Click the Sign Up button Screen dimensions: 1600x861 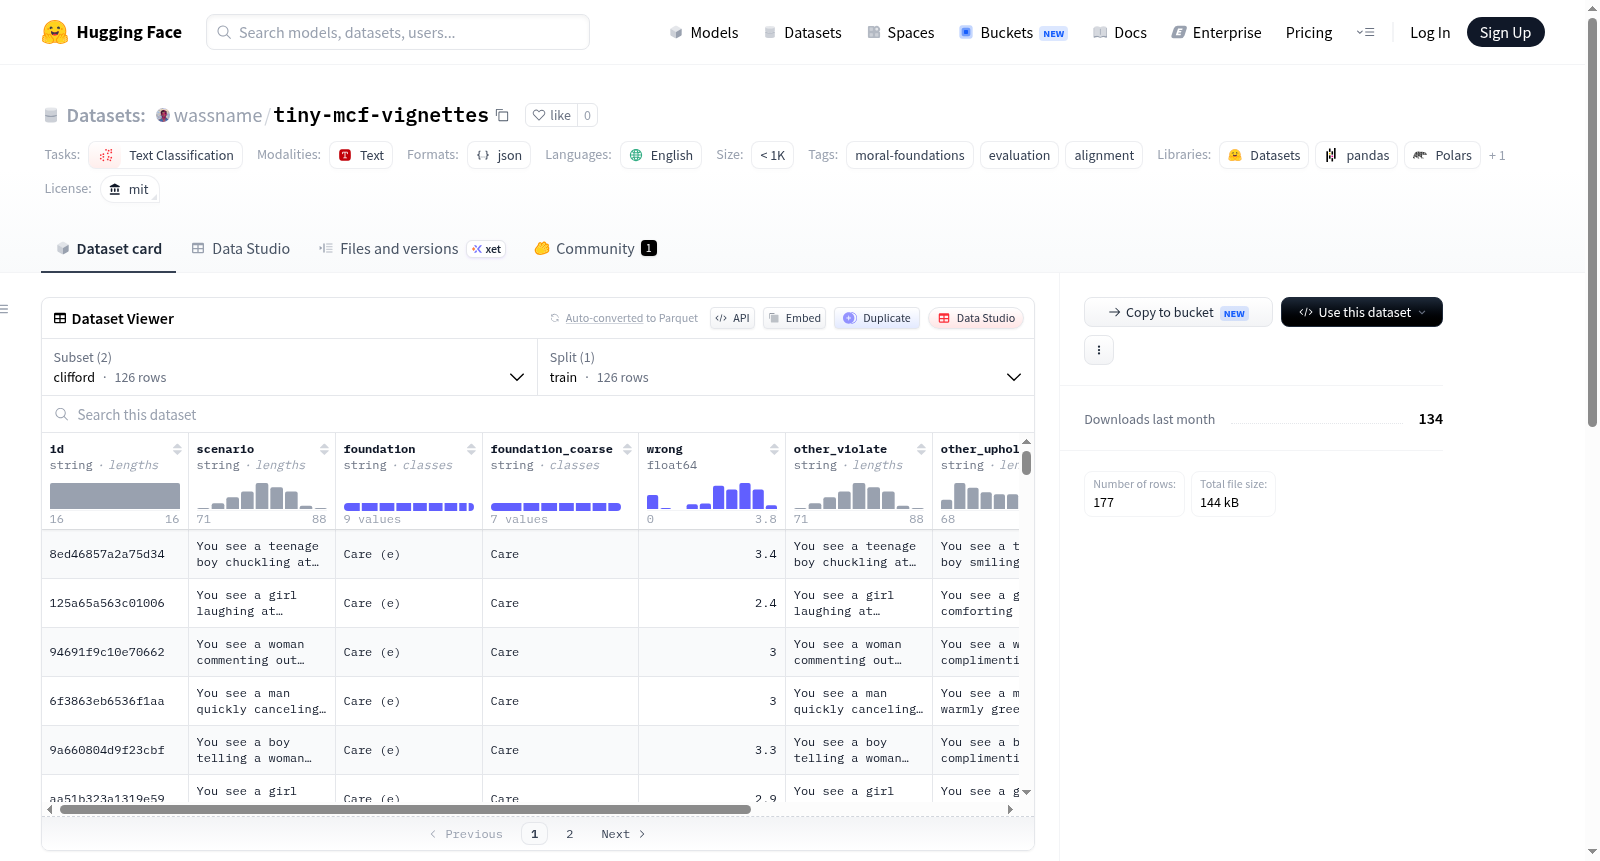(1506, 32)
